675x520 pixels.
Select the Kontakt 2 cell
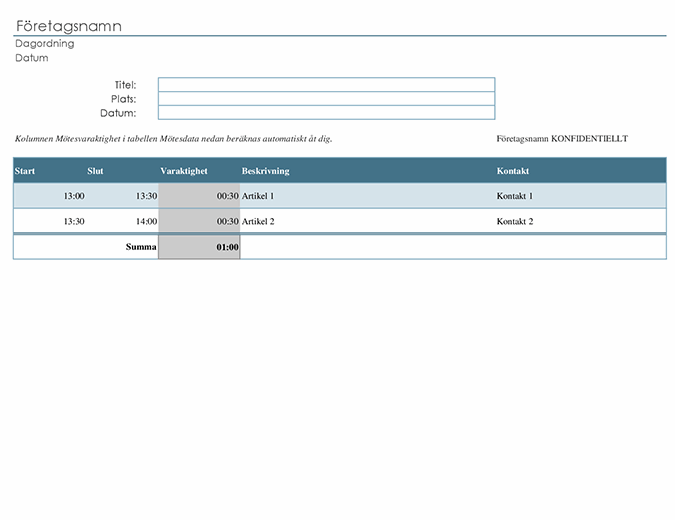coord(515,221)
